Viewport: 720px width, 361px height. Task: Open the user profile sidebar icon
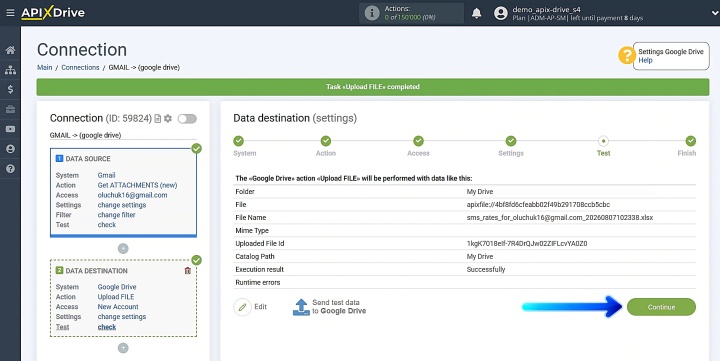point(10,149)
